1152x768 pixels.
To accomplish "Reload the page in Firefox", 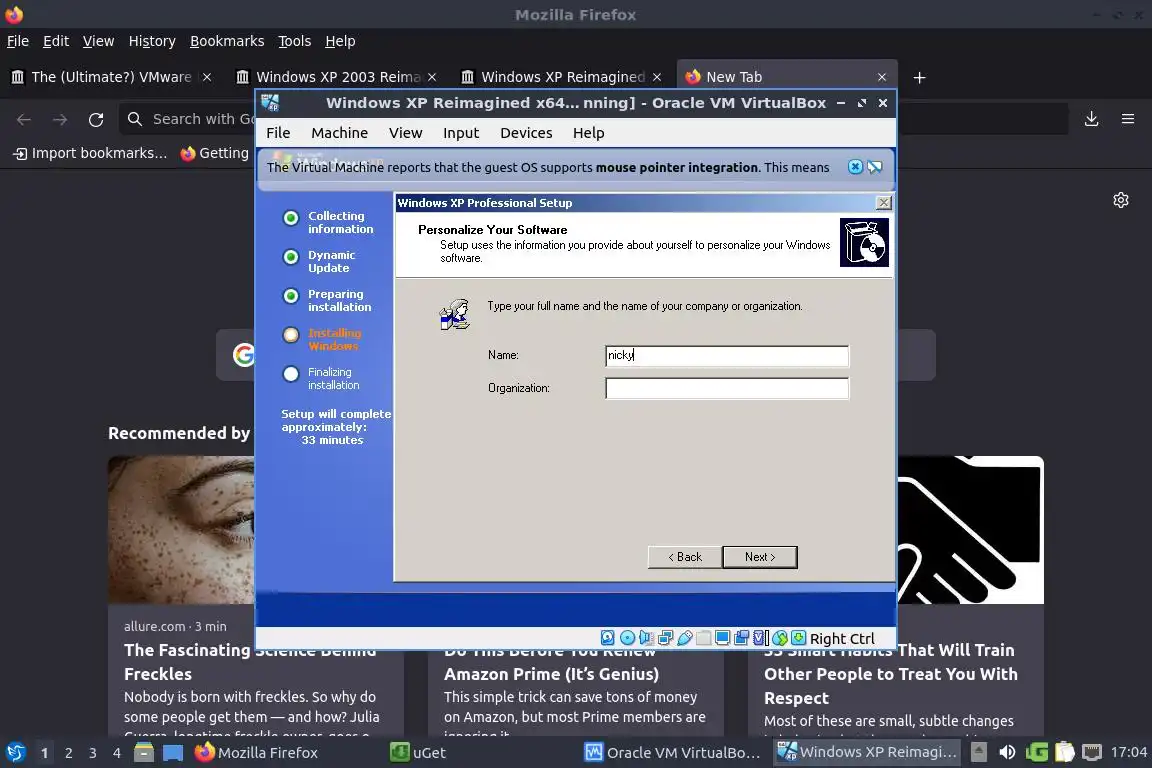I will tap(96, 120).
